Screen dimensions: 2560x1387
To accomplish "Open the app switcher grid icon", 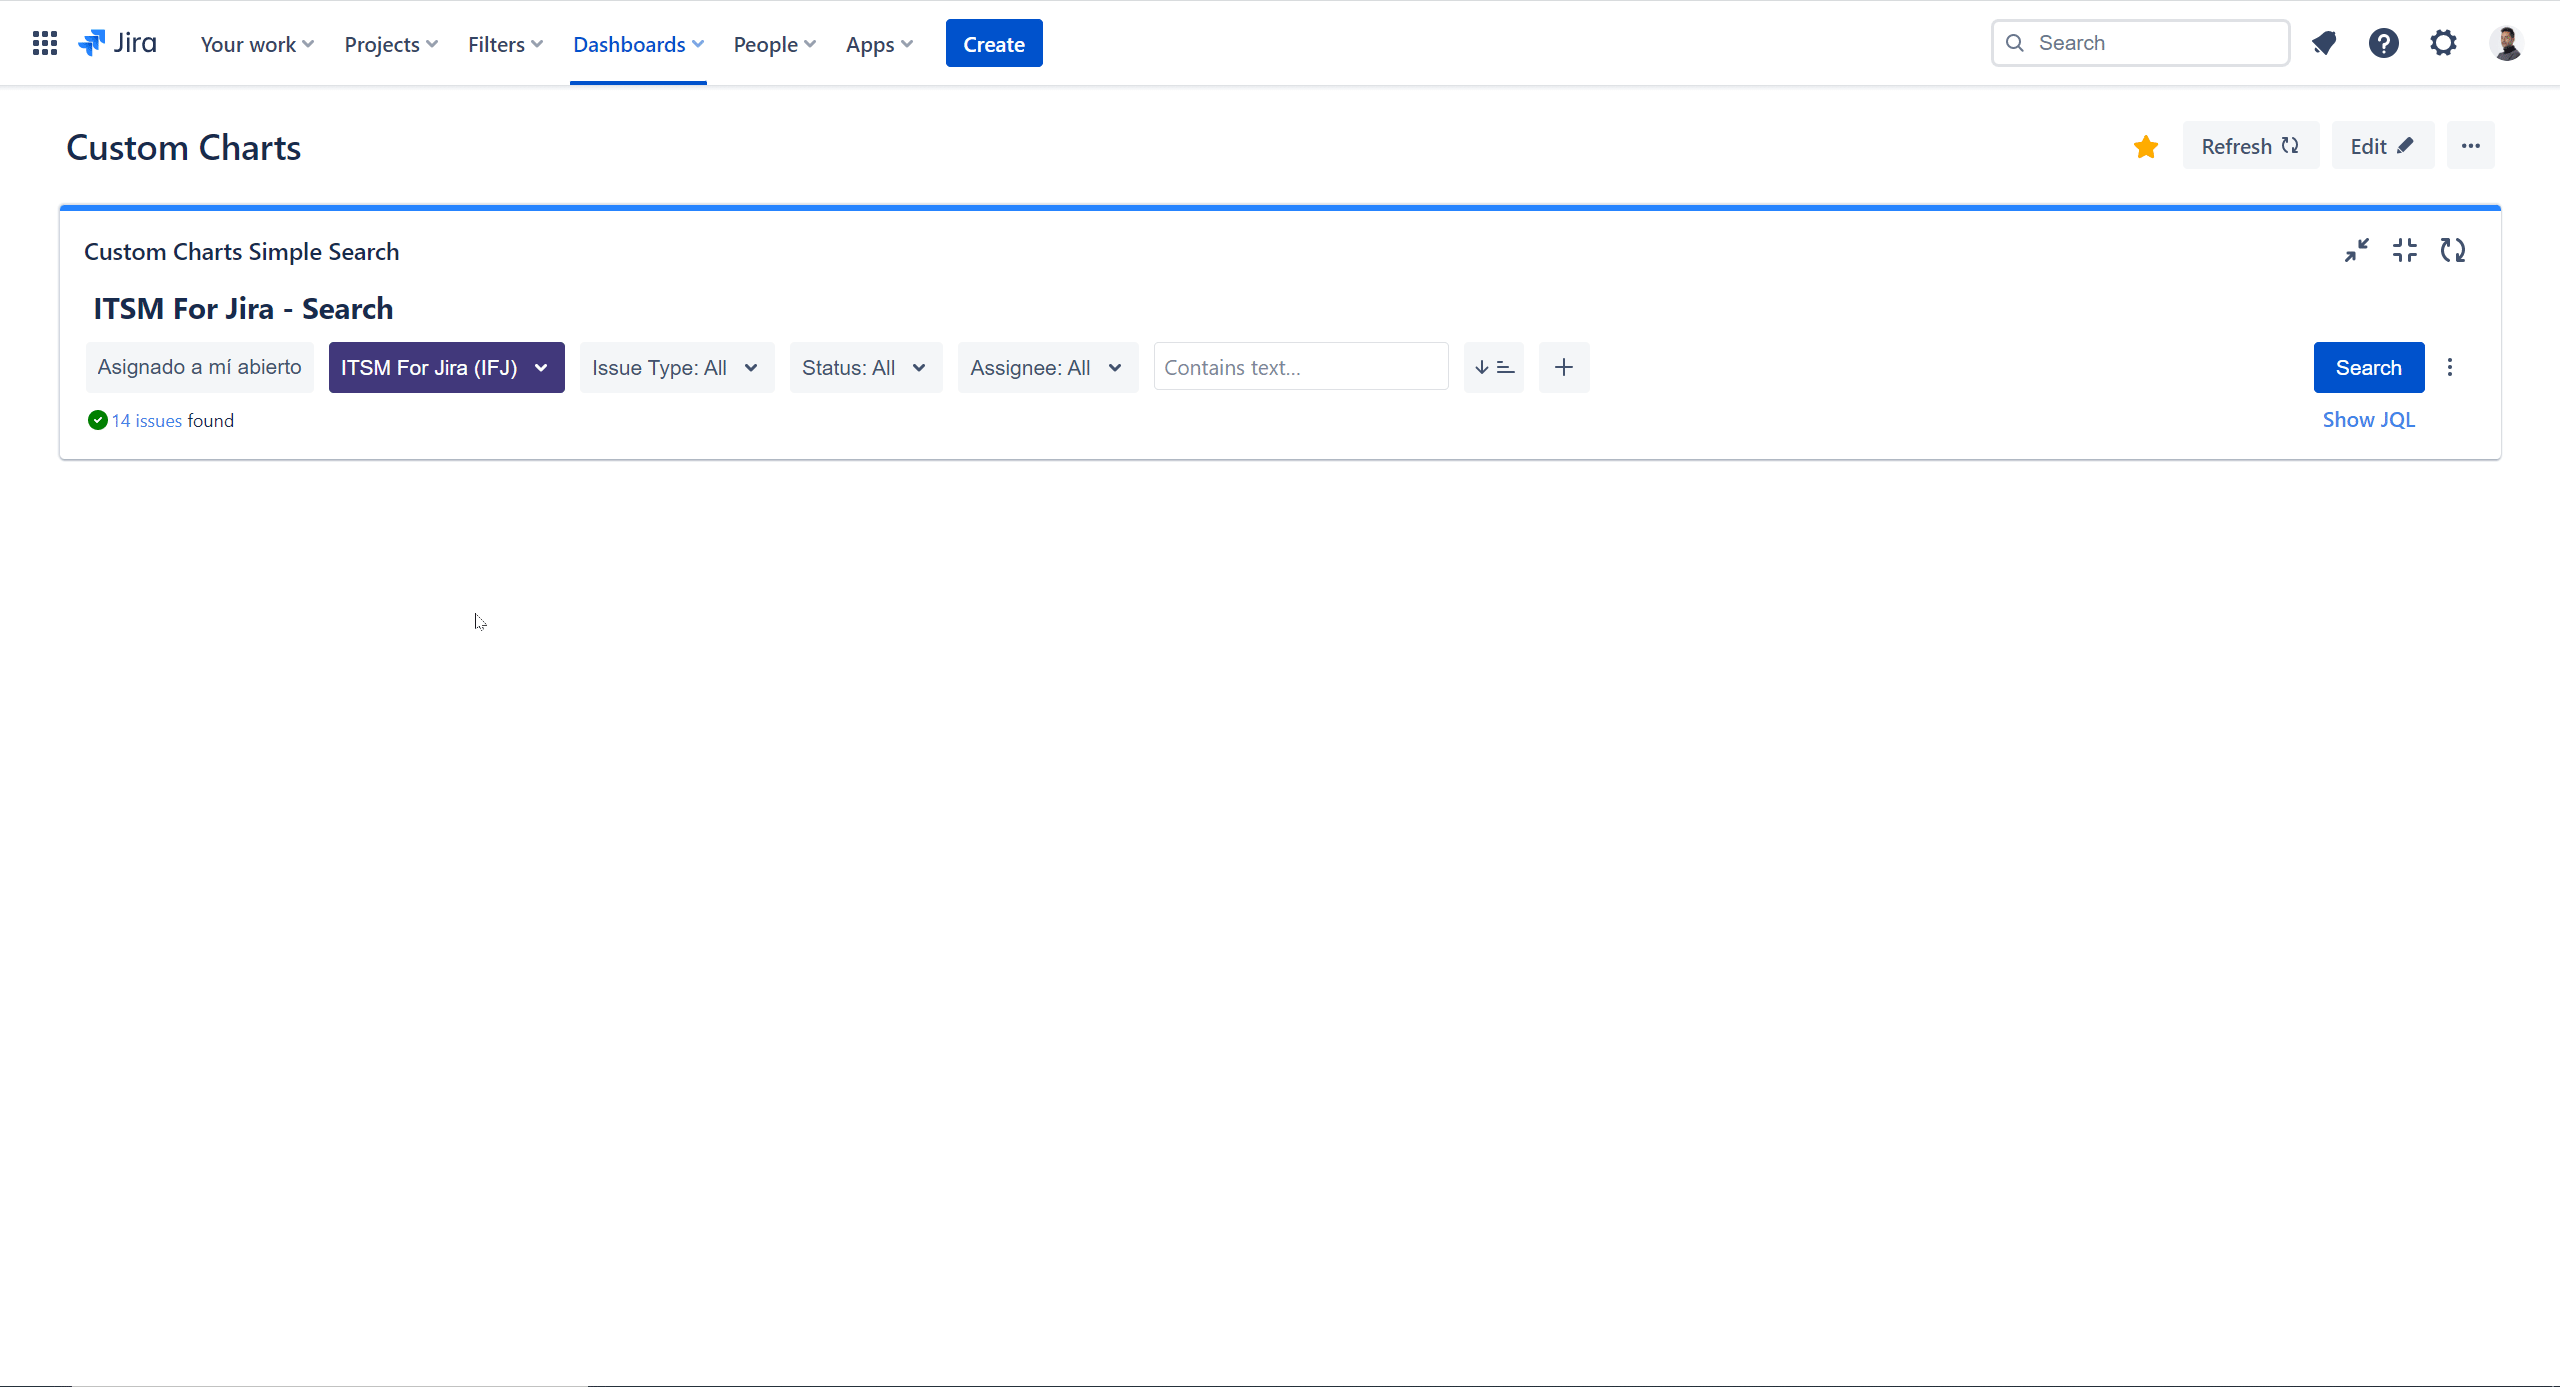I will [x=44, y=43].
